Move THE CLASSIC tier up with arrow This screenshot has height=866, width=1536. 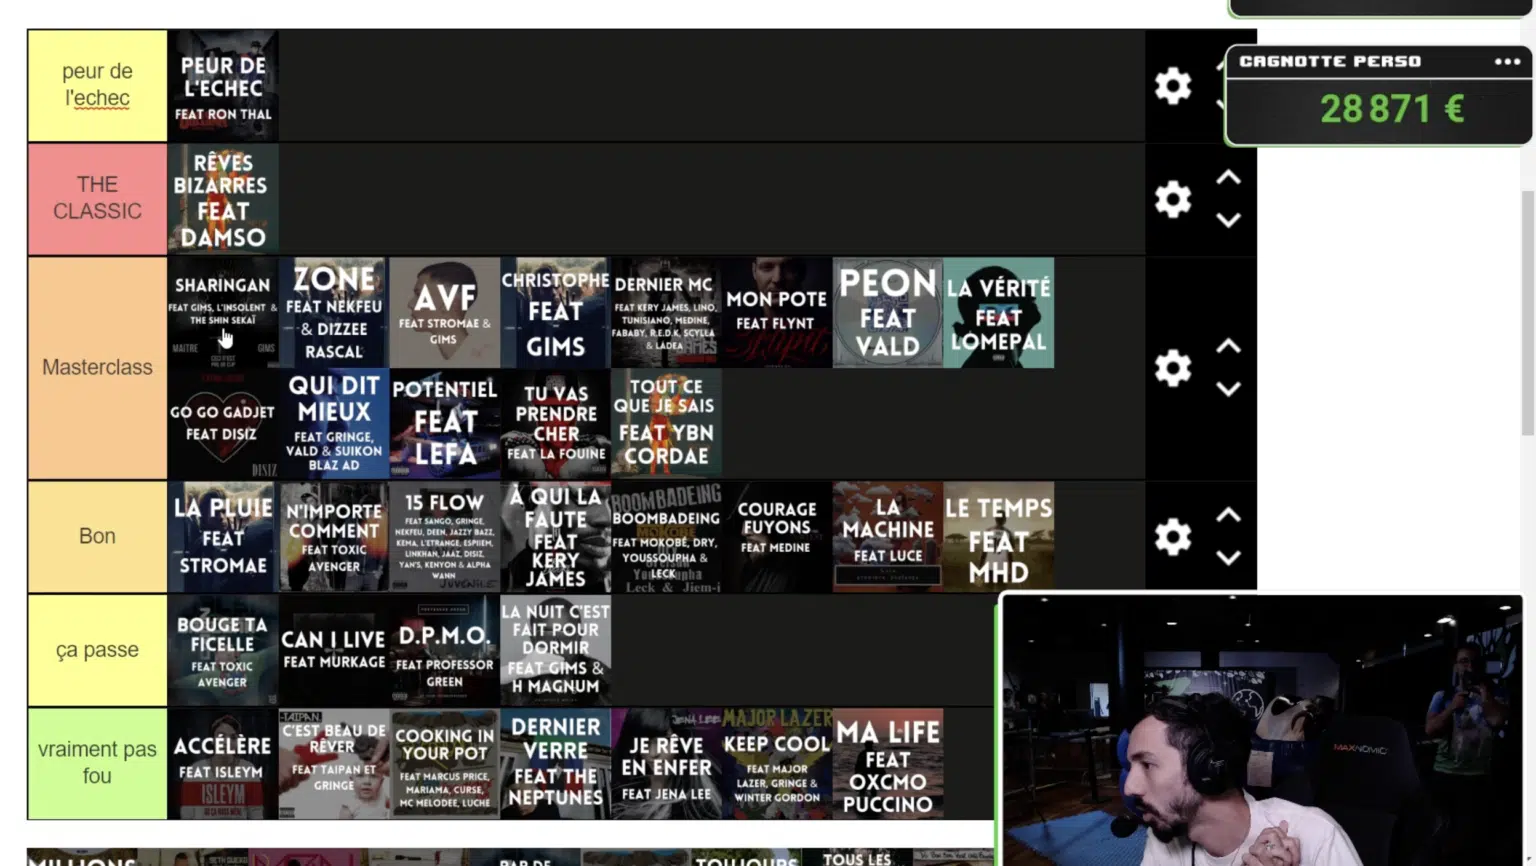coord(1228,178)
